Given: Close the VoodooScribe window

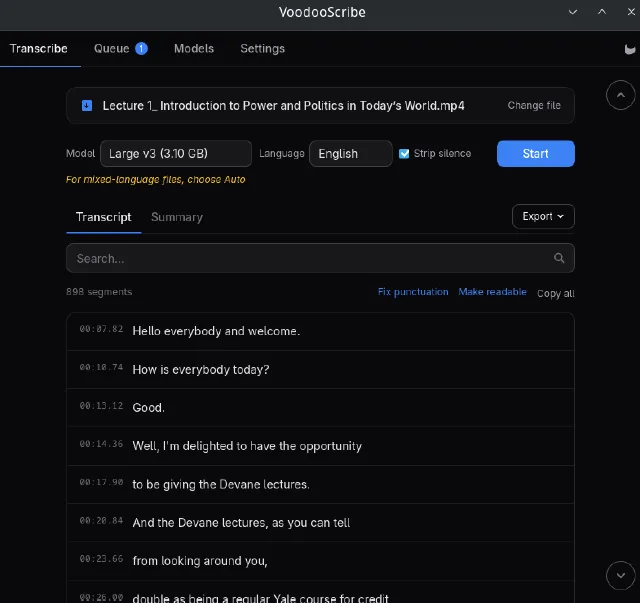Looking at the screenshot, I should 631,12.
